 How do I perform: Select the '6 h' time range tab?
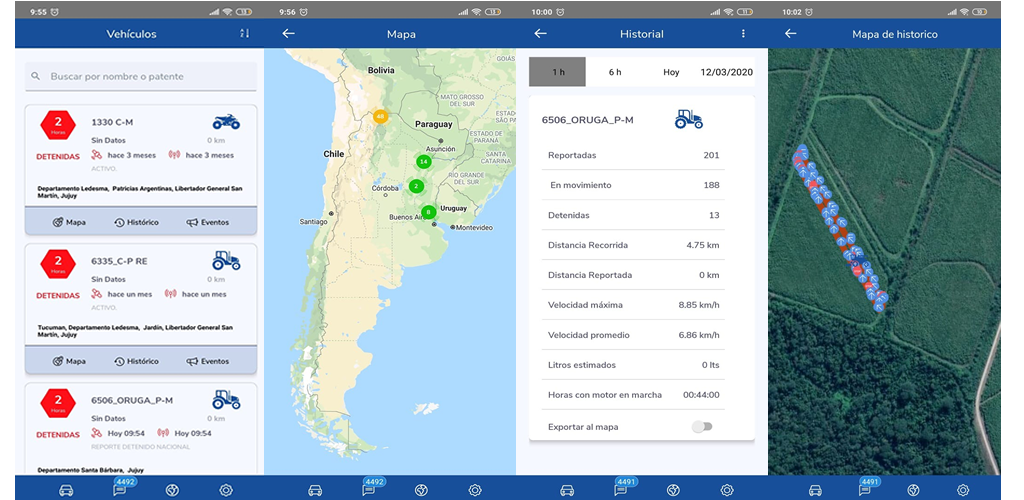pyautogui.click(x=615, y=72)
